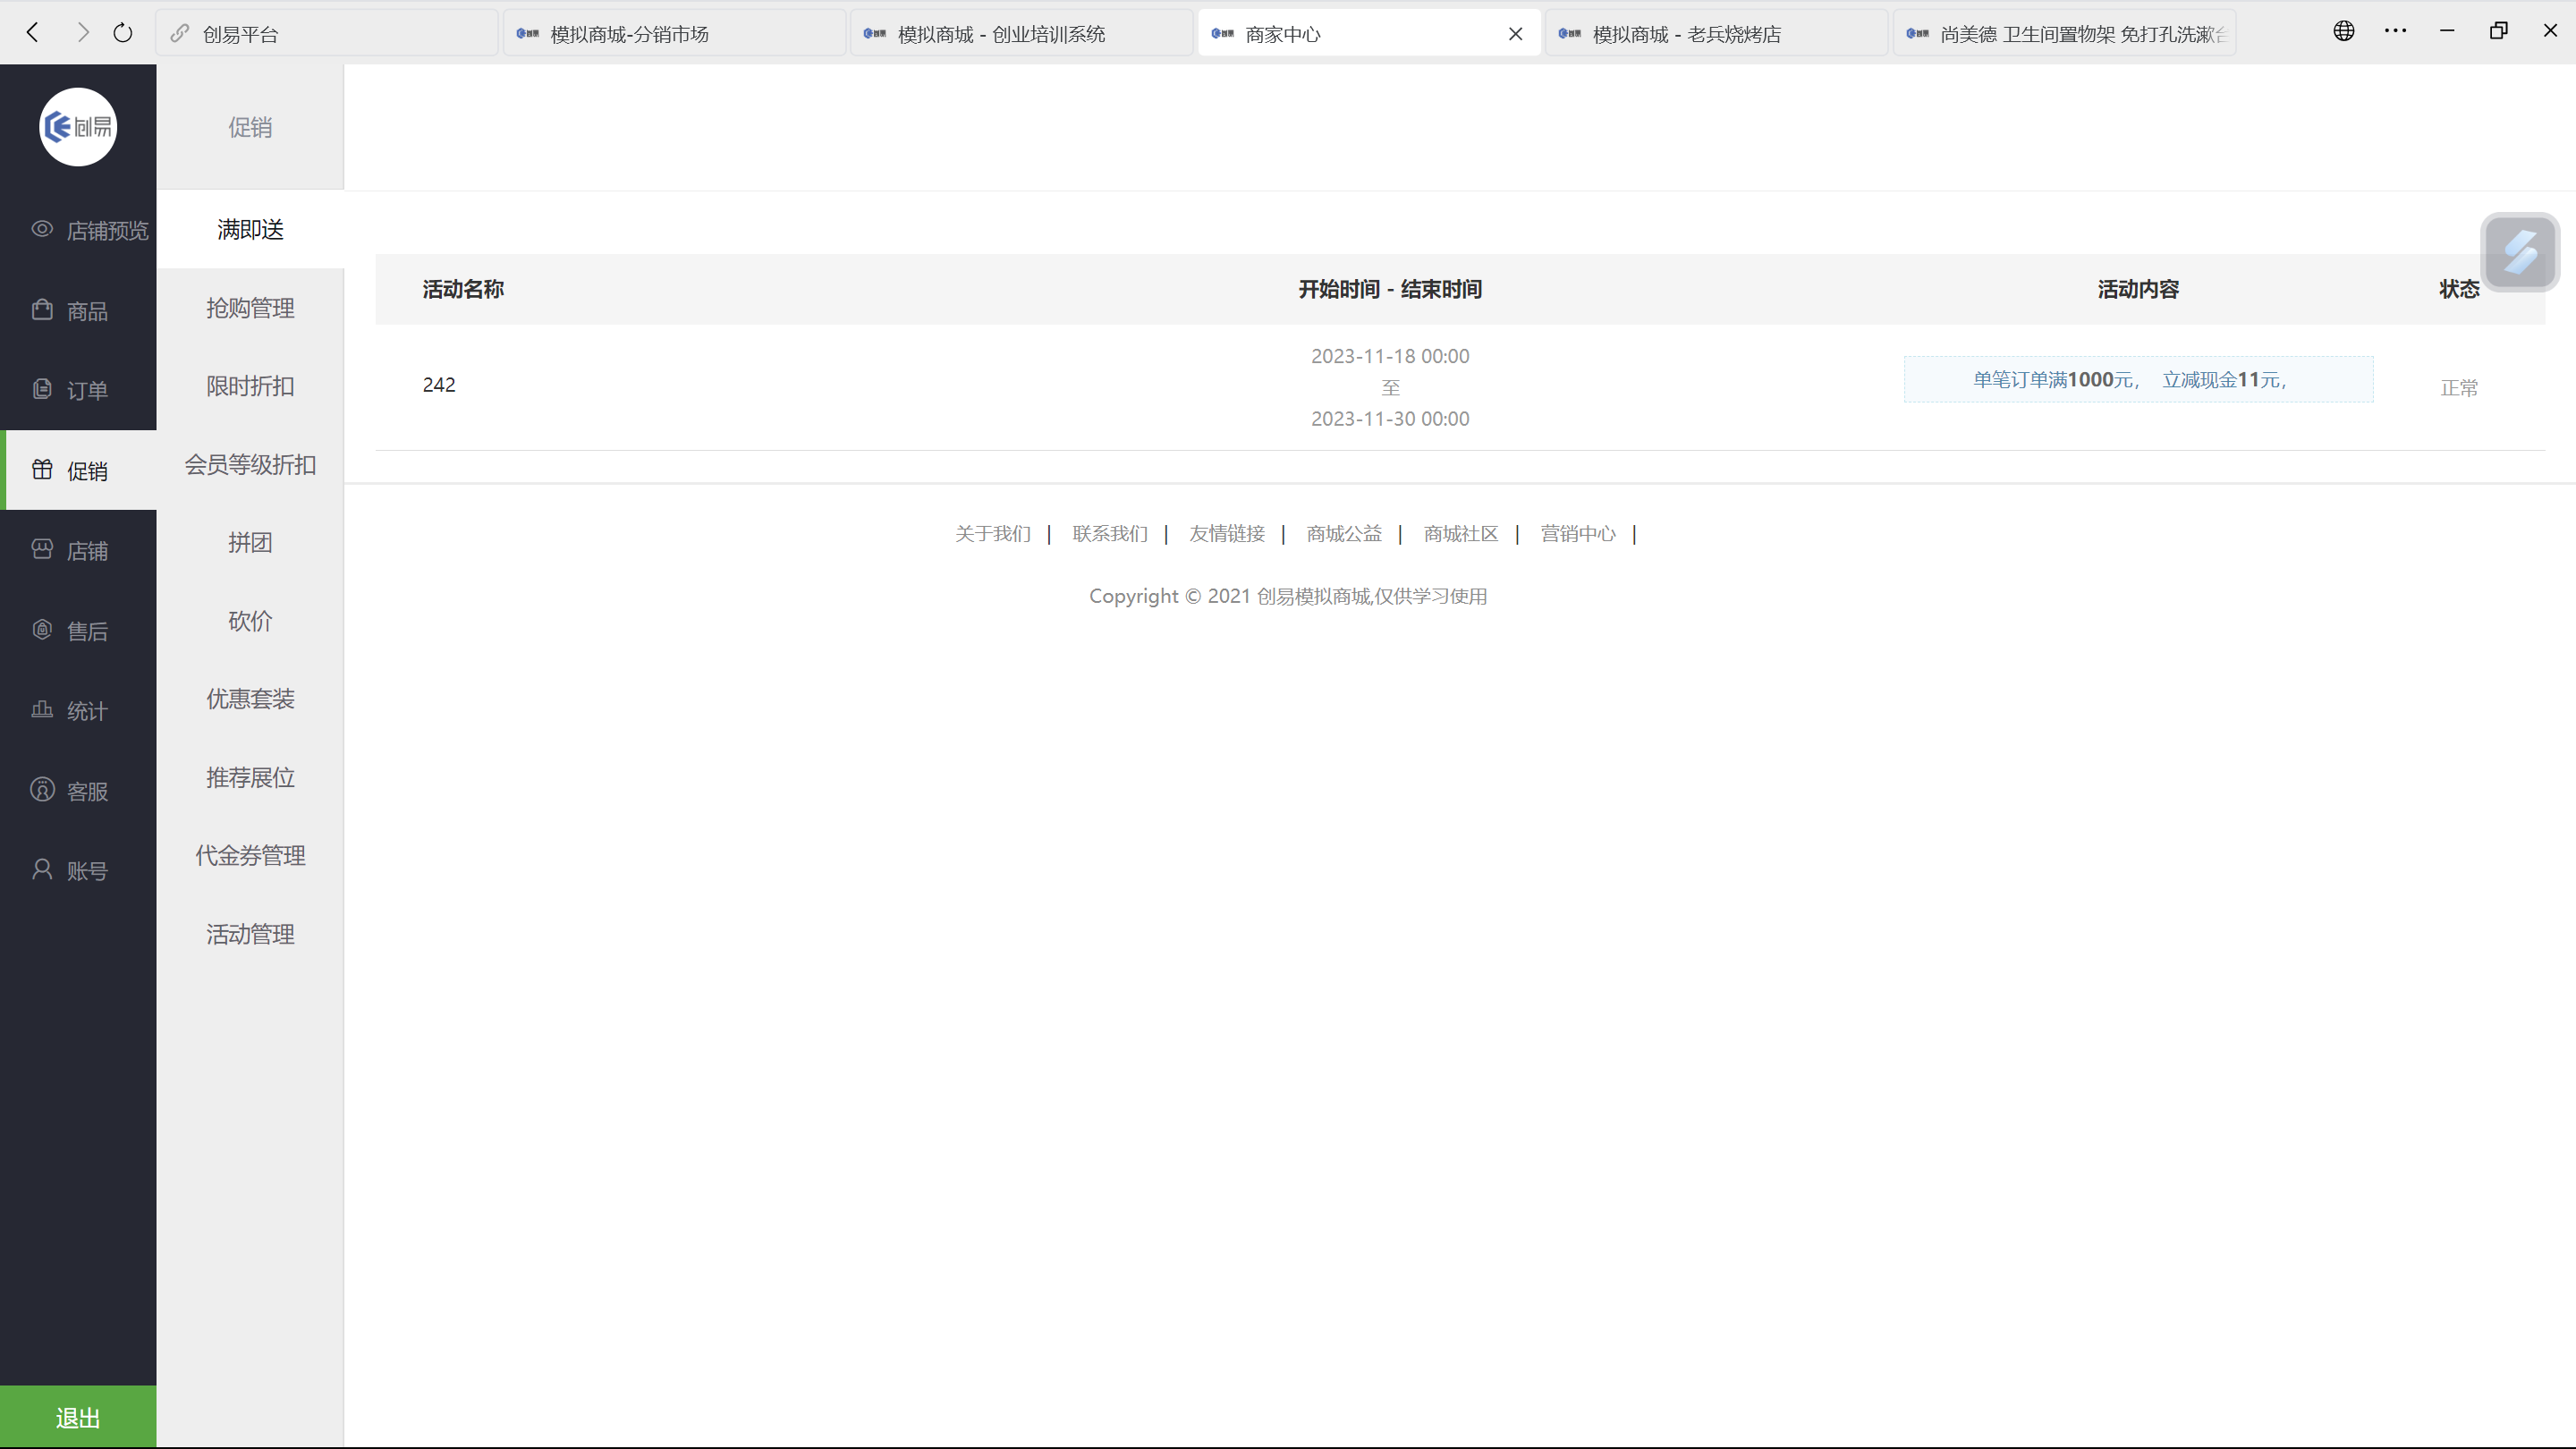
Task: Open the 抢购管理 submenu item
Action: tap(250, 308)
